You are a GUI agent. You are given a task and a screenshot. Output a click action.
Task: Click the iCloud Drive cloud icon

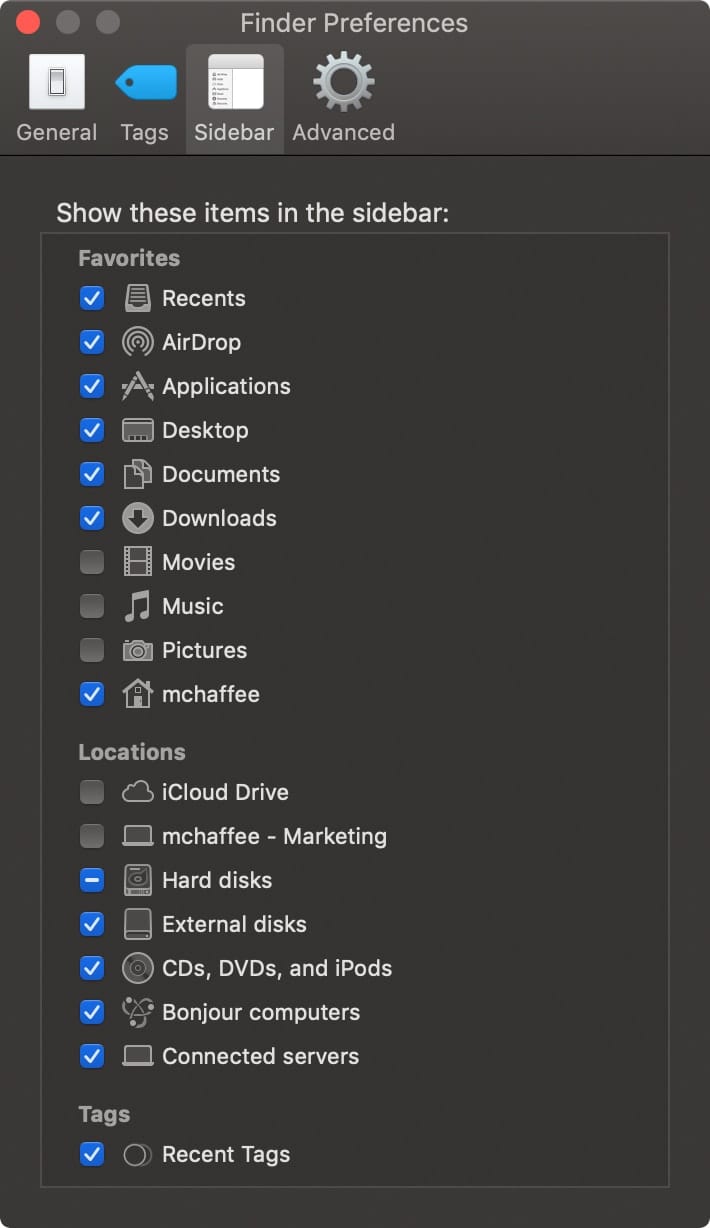(137, 792)
